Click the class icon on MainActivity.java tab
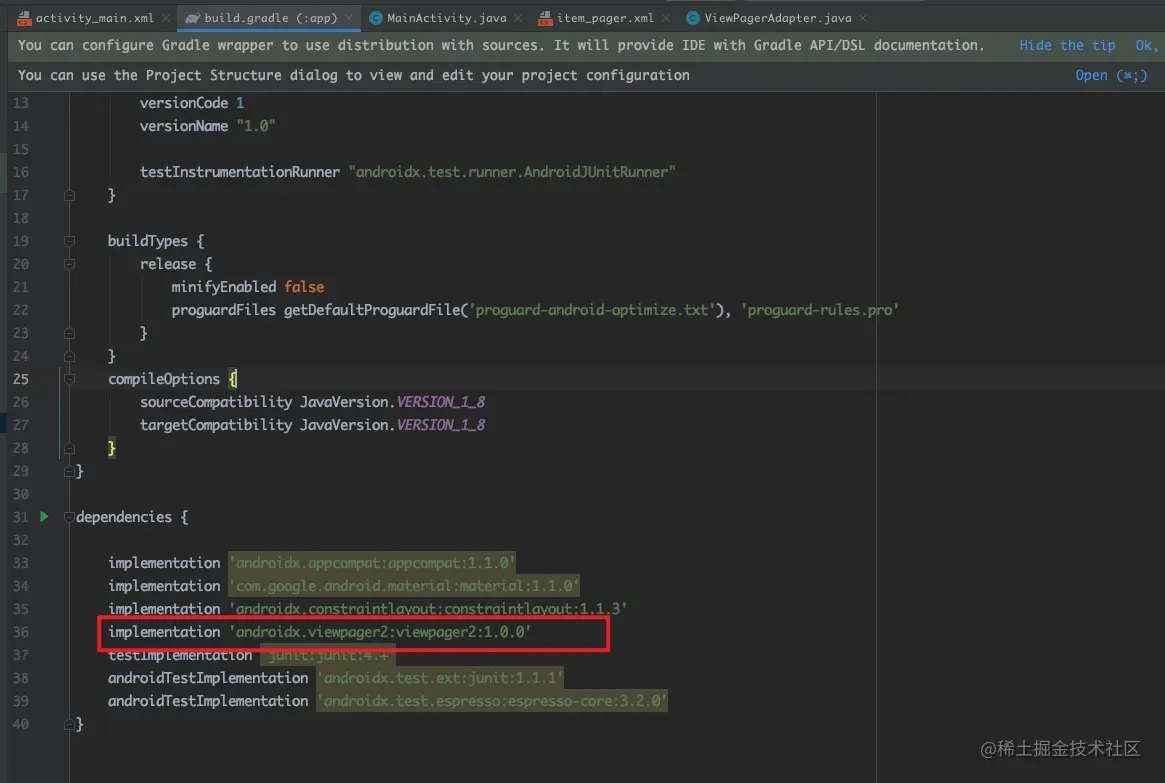The height and width of the screenshot is (783, 1165). point(376,18)
